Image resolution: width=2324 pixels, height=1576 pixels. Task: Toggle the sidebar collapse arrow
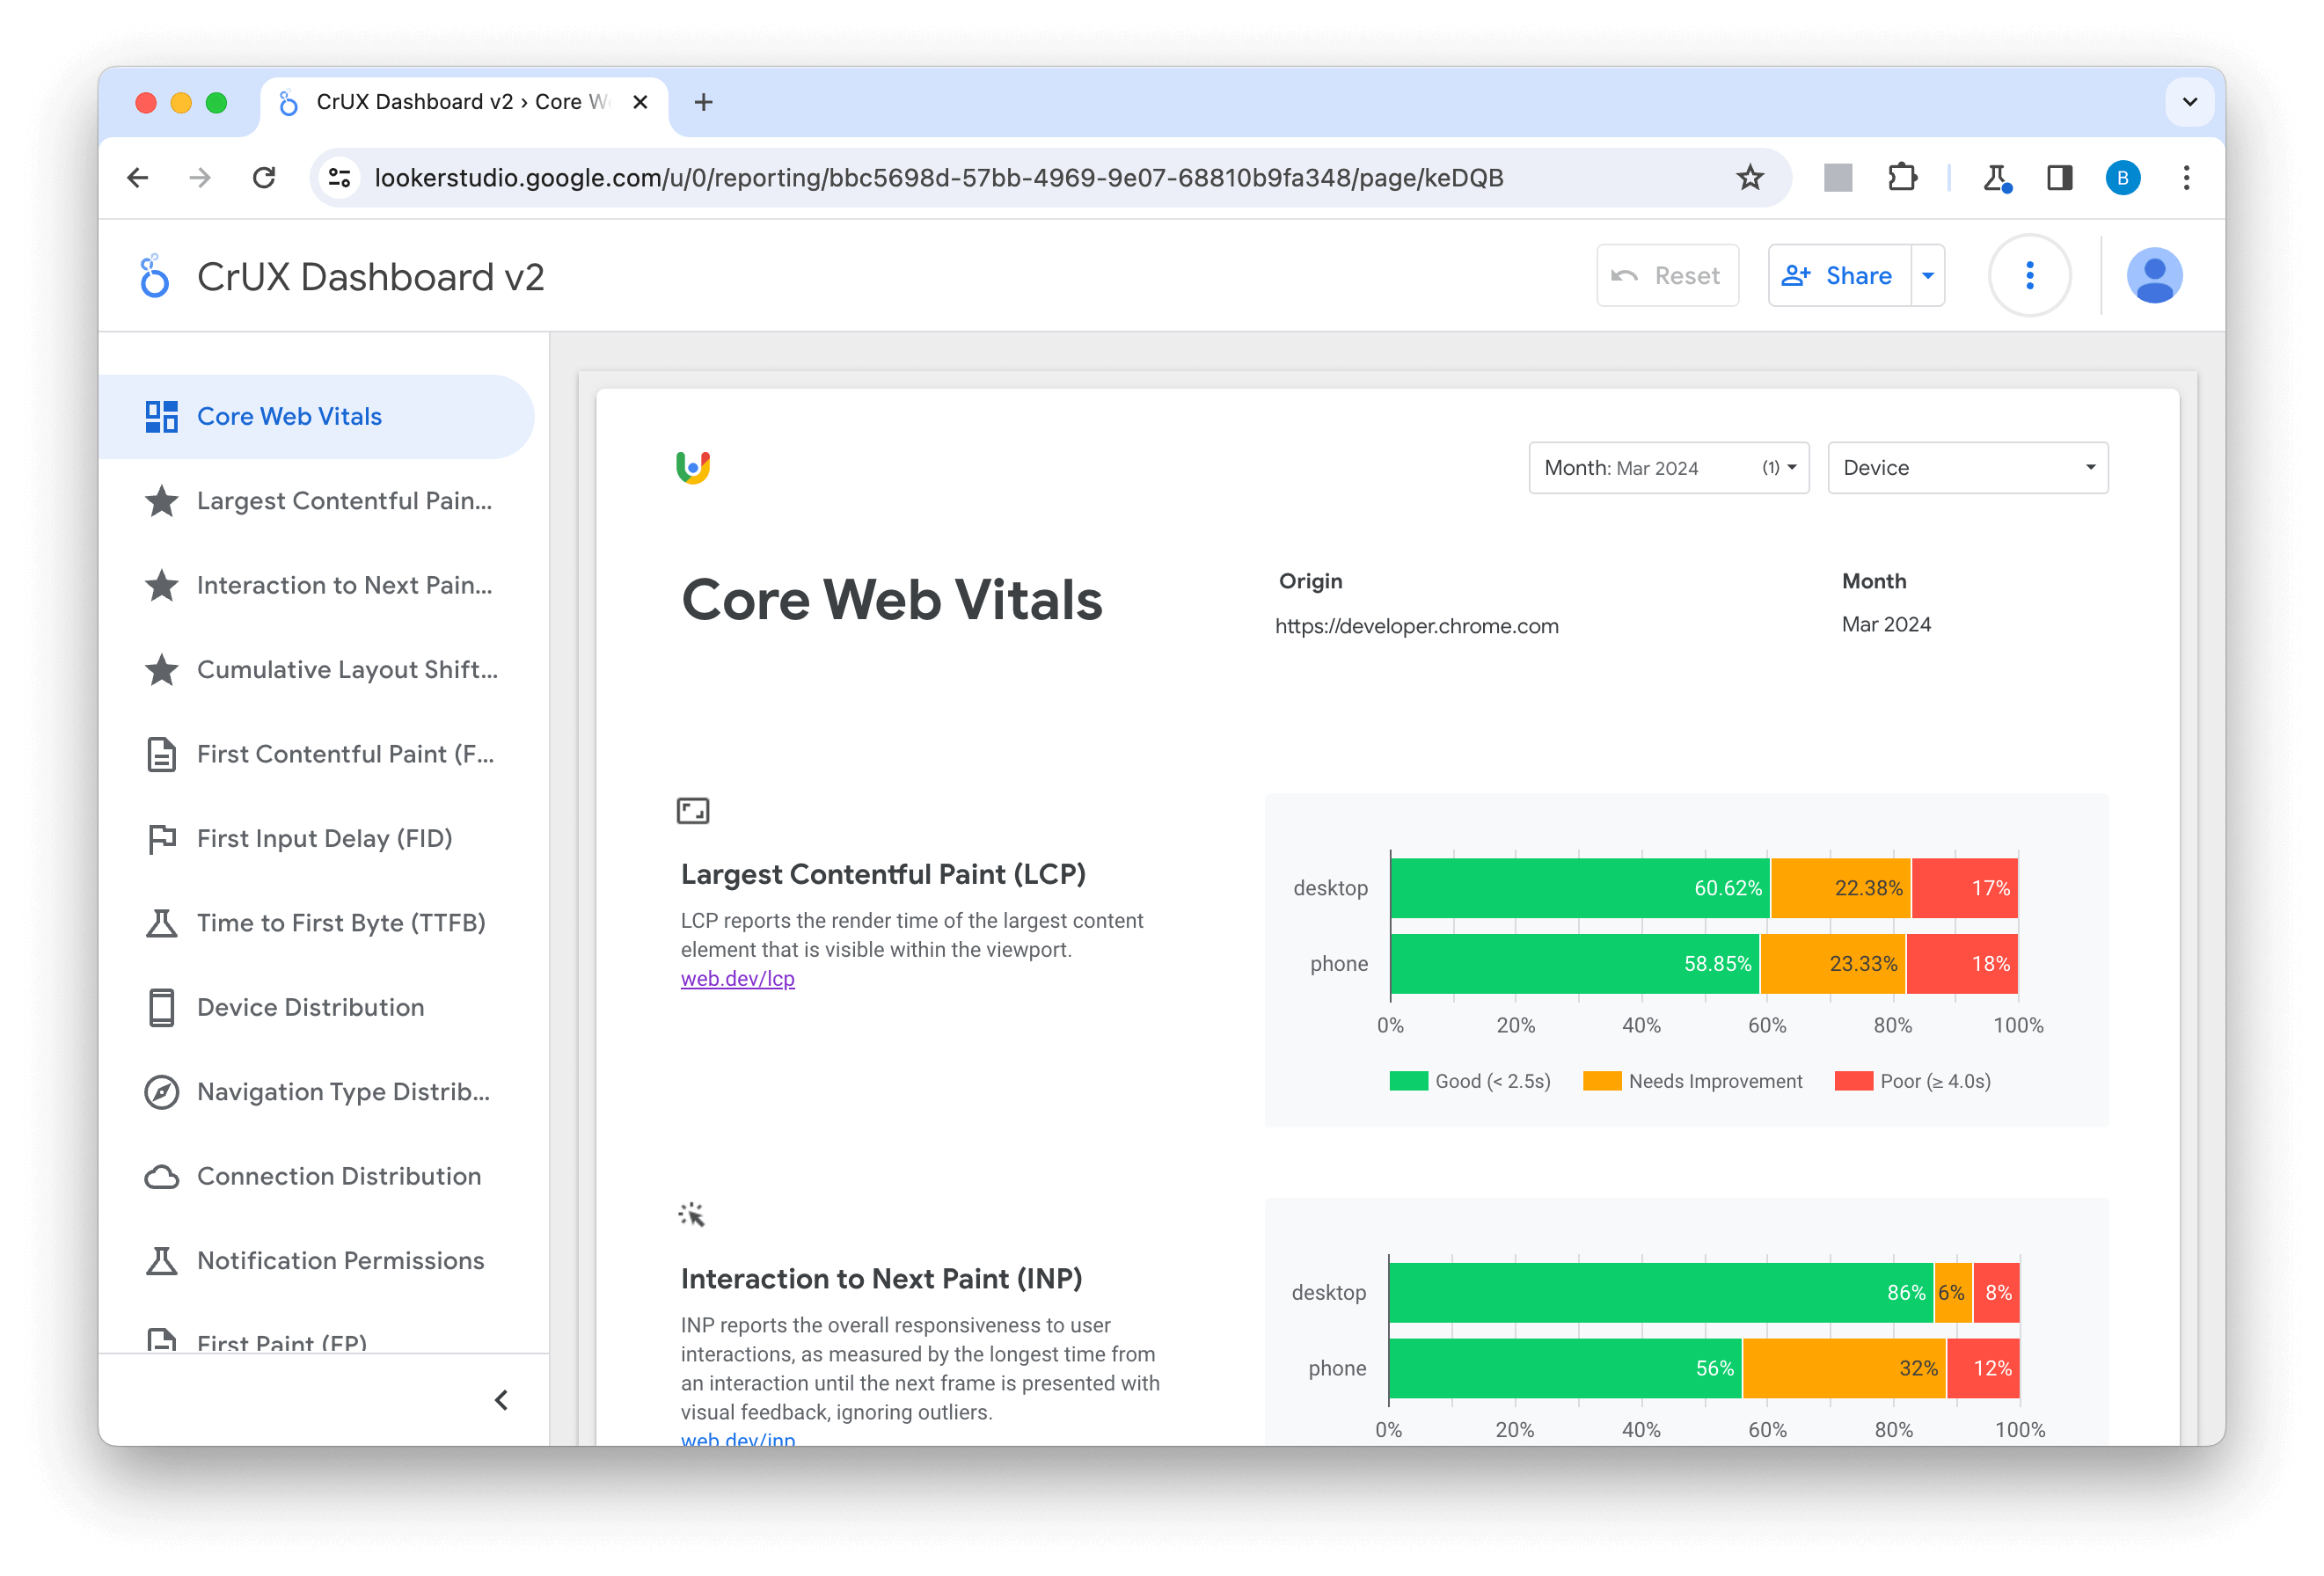pyautogui.click(x=501, y=1400)
